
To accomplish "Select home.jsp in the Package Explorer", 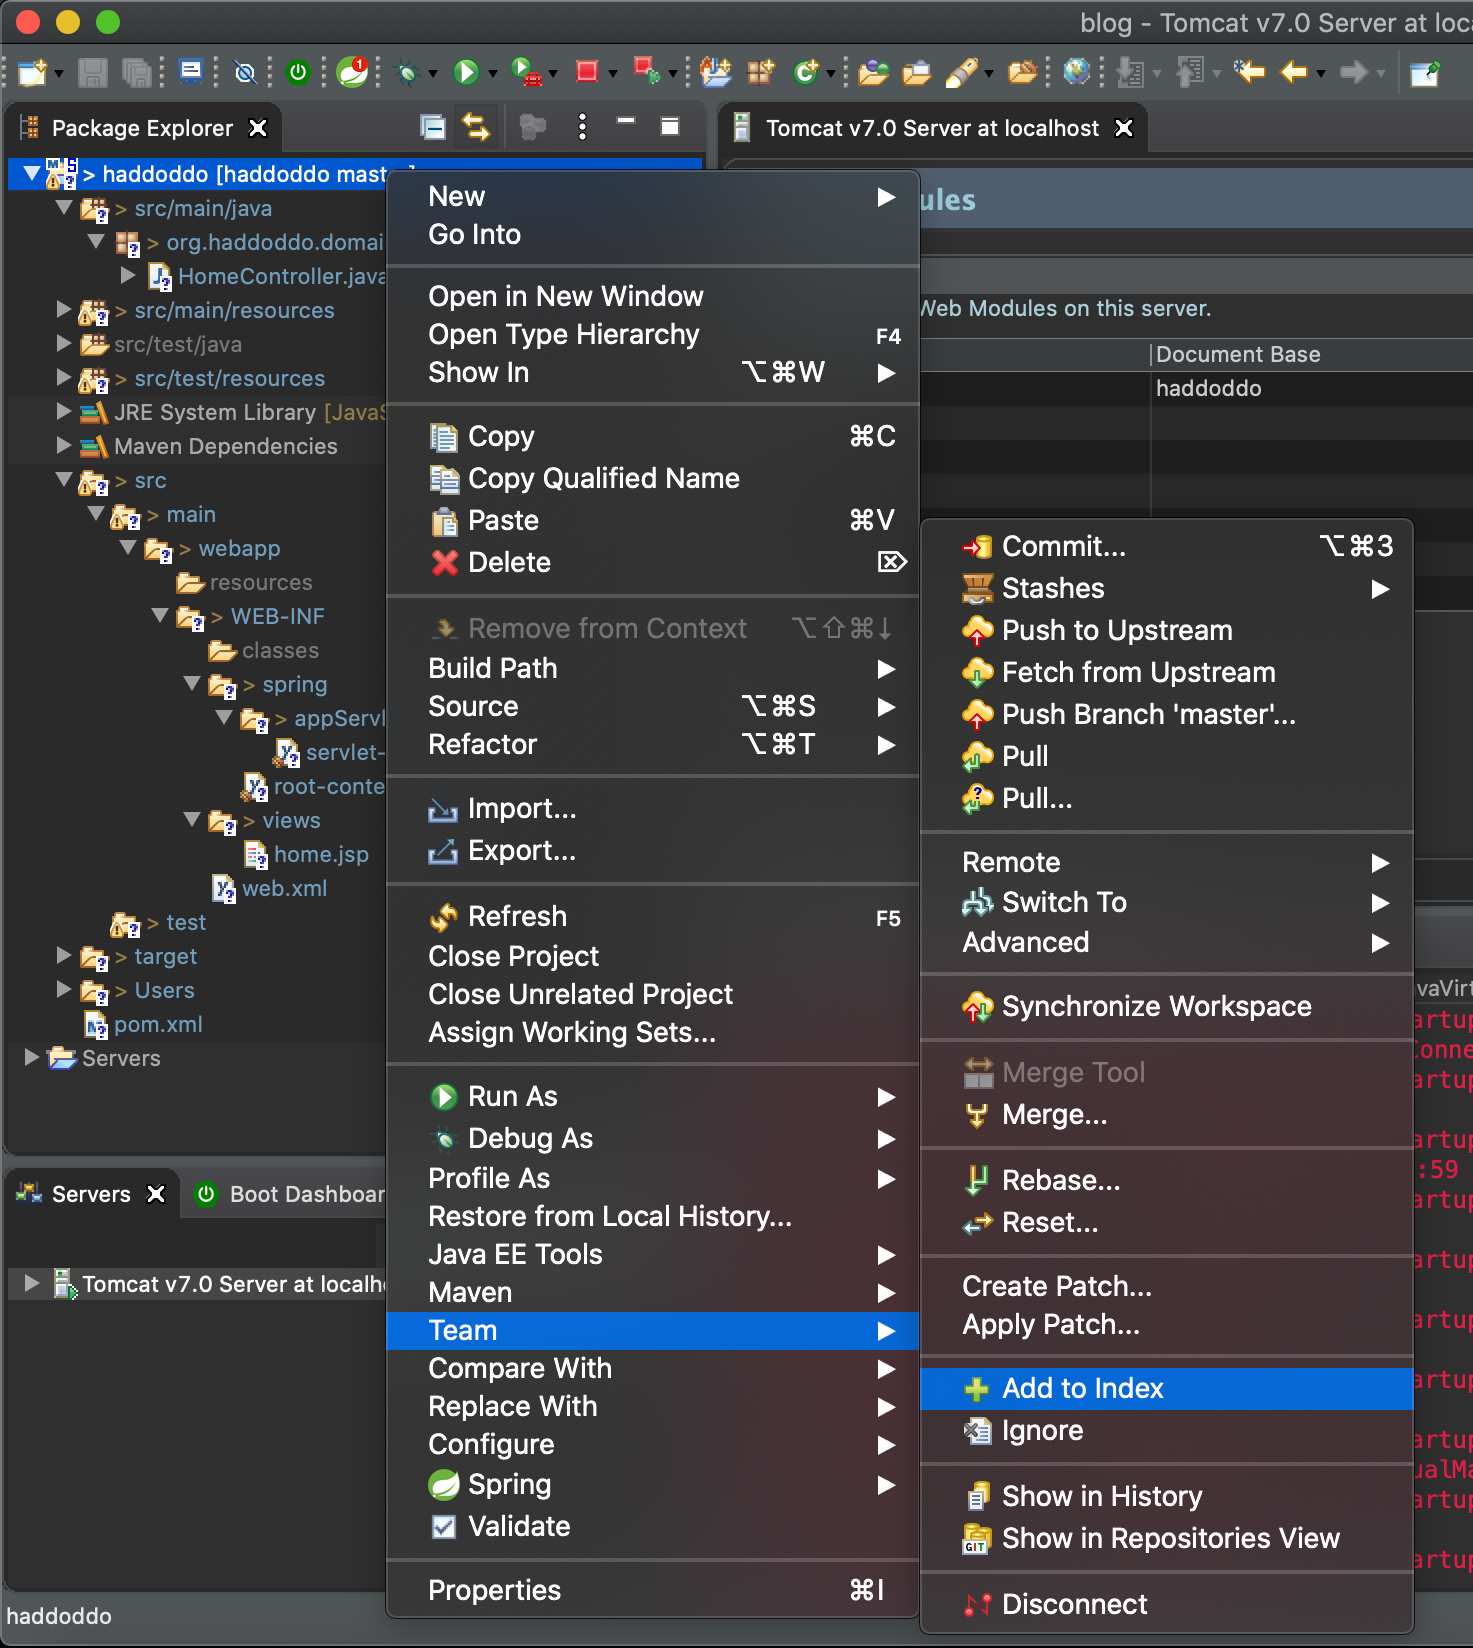I will (x=321, y=855).
